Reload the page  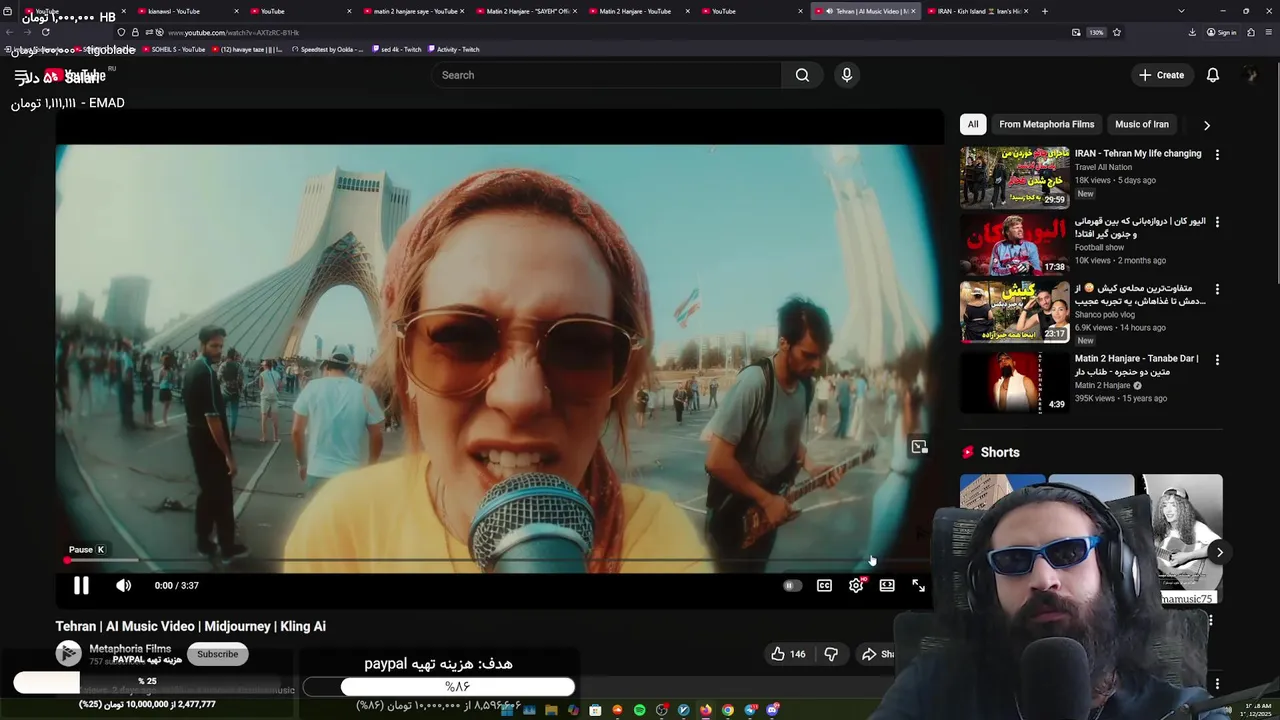click(x=45, y=32)
